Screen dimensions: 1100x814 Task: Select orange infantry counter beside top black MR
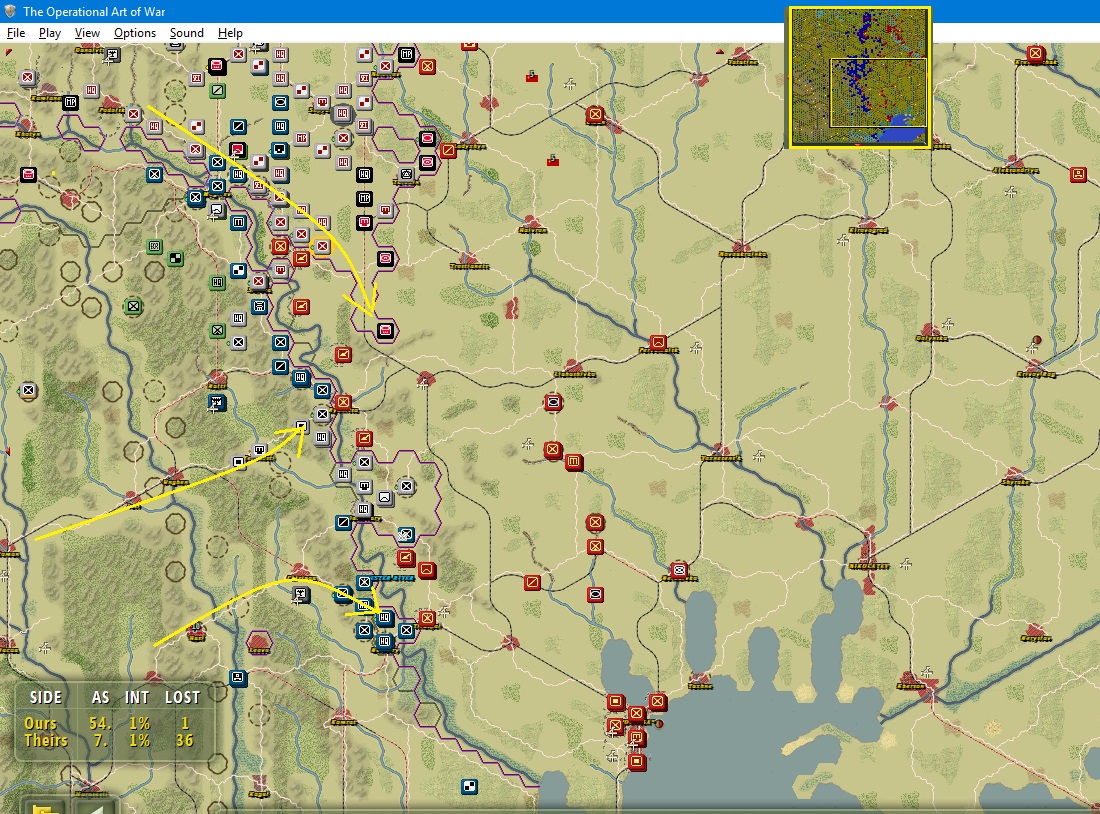click(x=427, y=67)
